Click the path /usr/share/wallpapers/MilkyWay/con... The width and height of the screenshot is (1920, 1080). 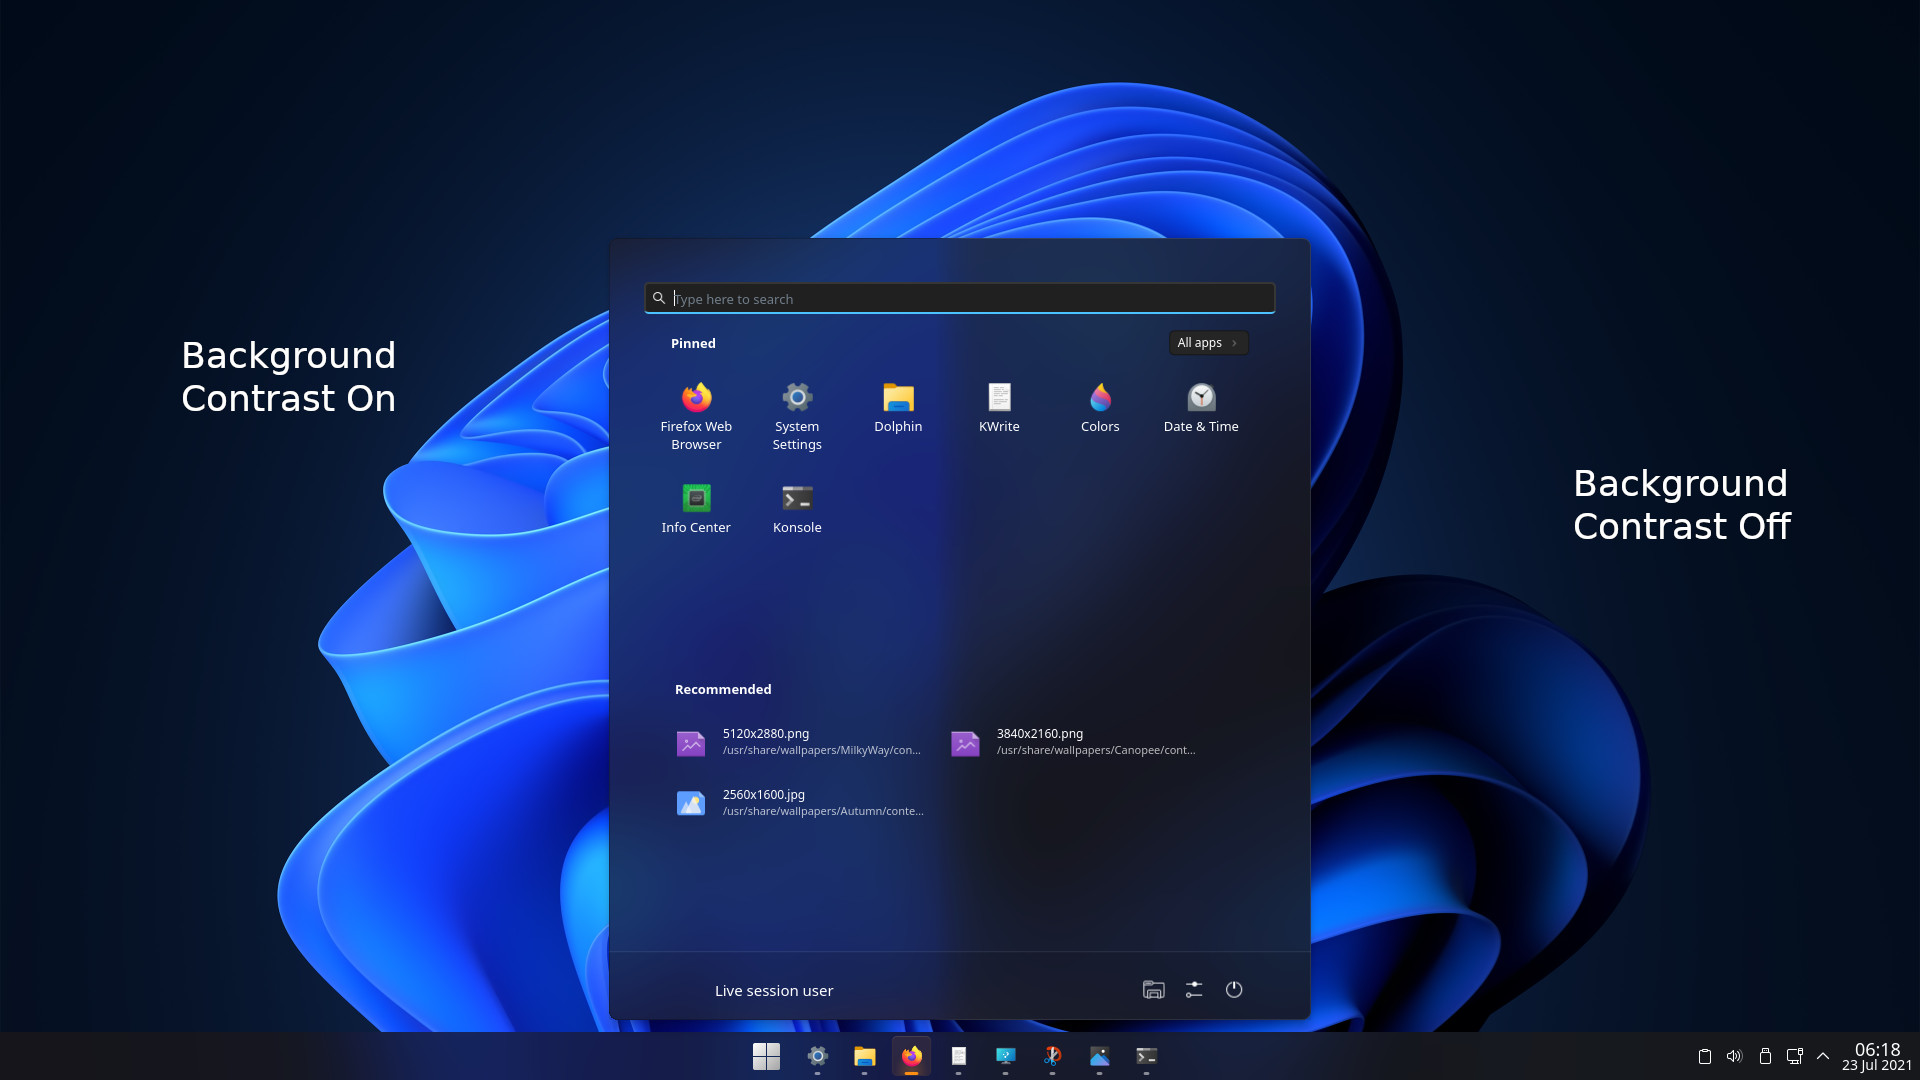tap(822, 751)
